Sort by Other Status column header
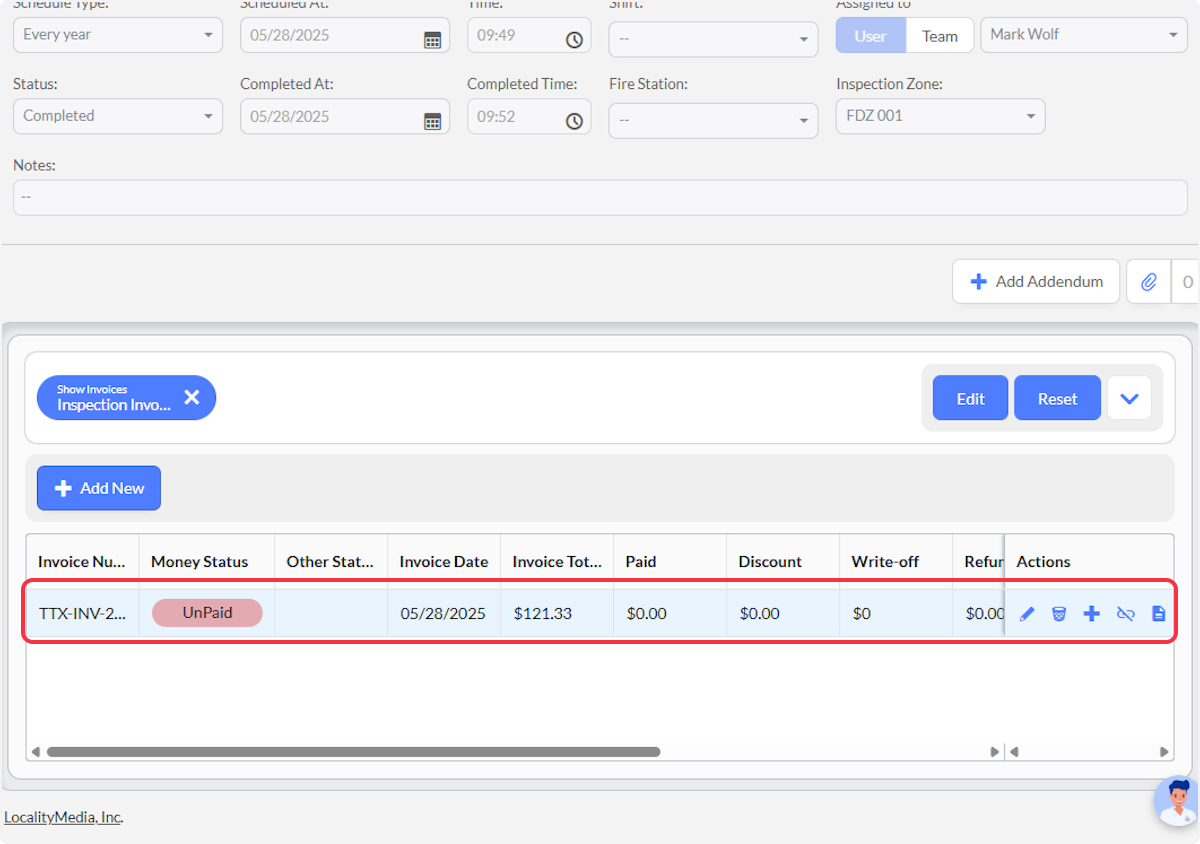Screen dimensions: 1200x844 (331, 562)
